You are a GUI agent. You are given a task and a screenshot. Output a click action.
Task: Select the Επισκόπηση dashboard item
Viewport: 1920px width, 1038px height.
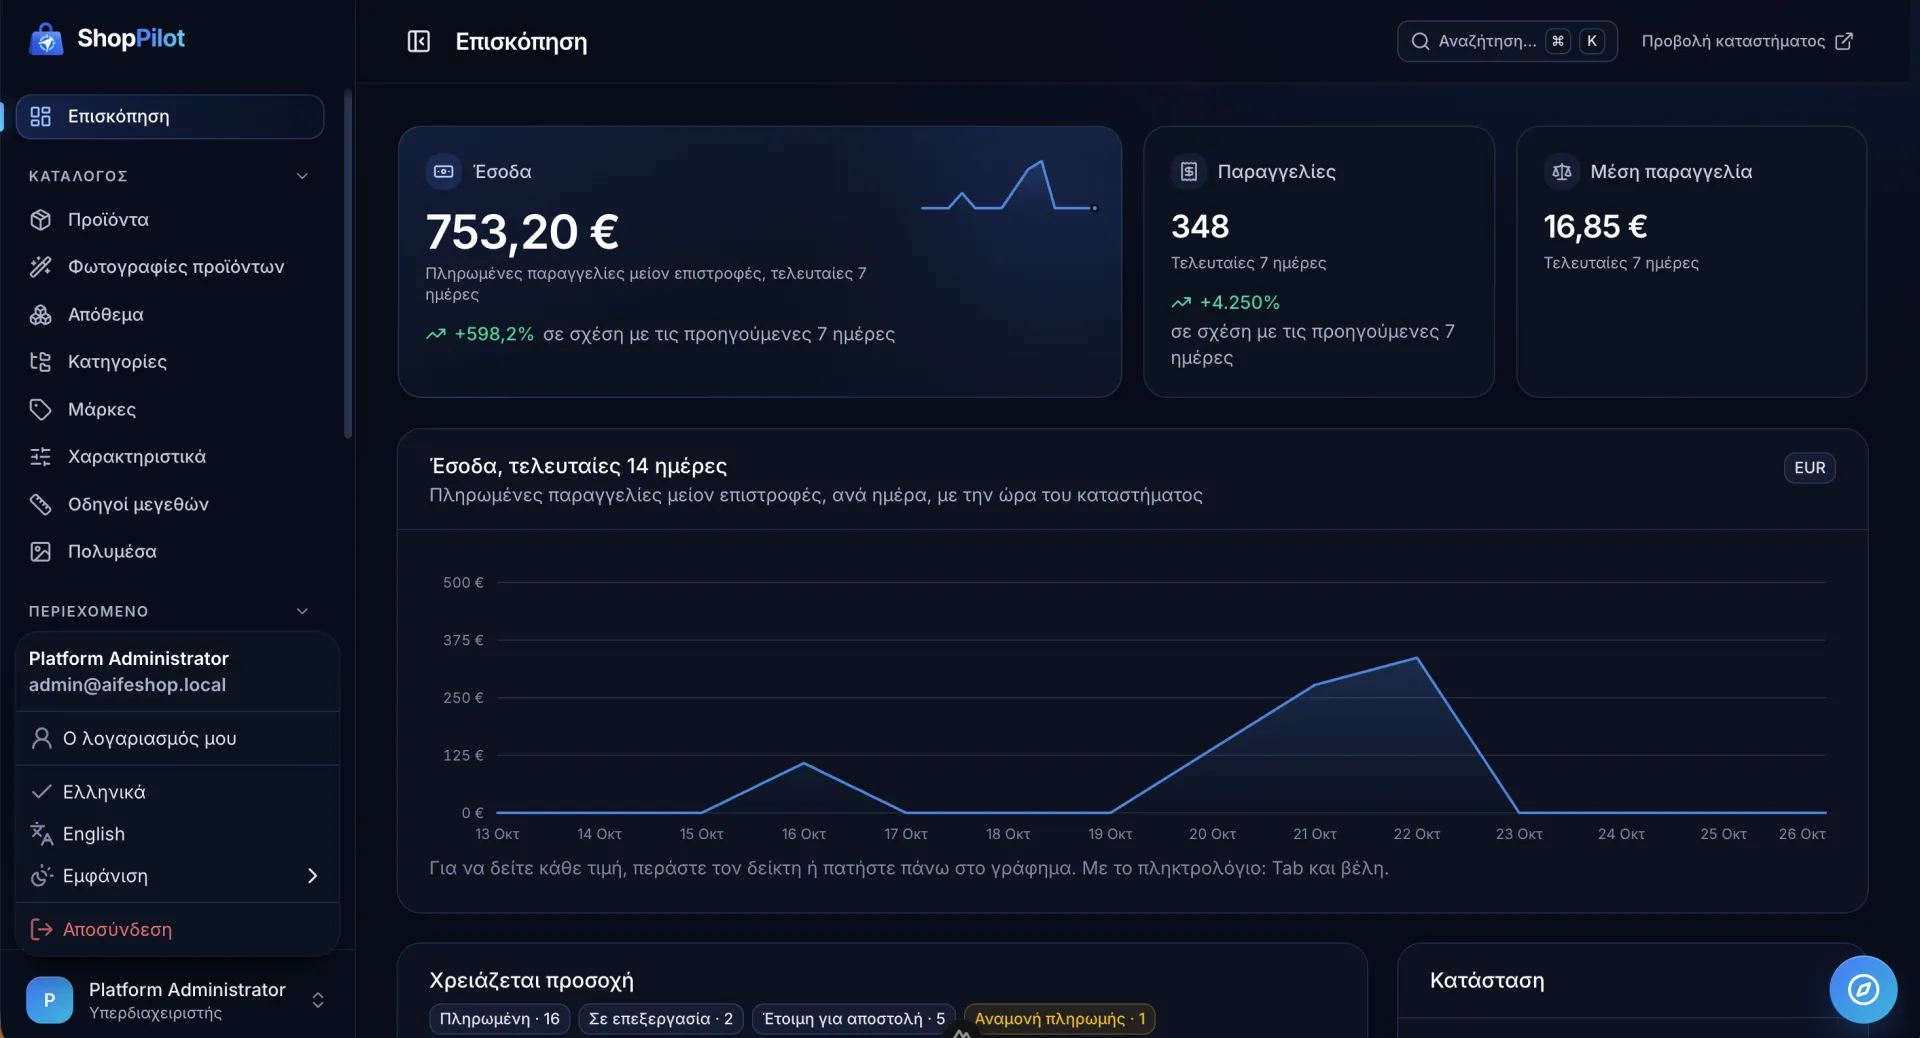click(170, 116)
